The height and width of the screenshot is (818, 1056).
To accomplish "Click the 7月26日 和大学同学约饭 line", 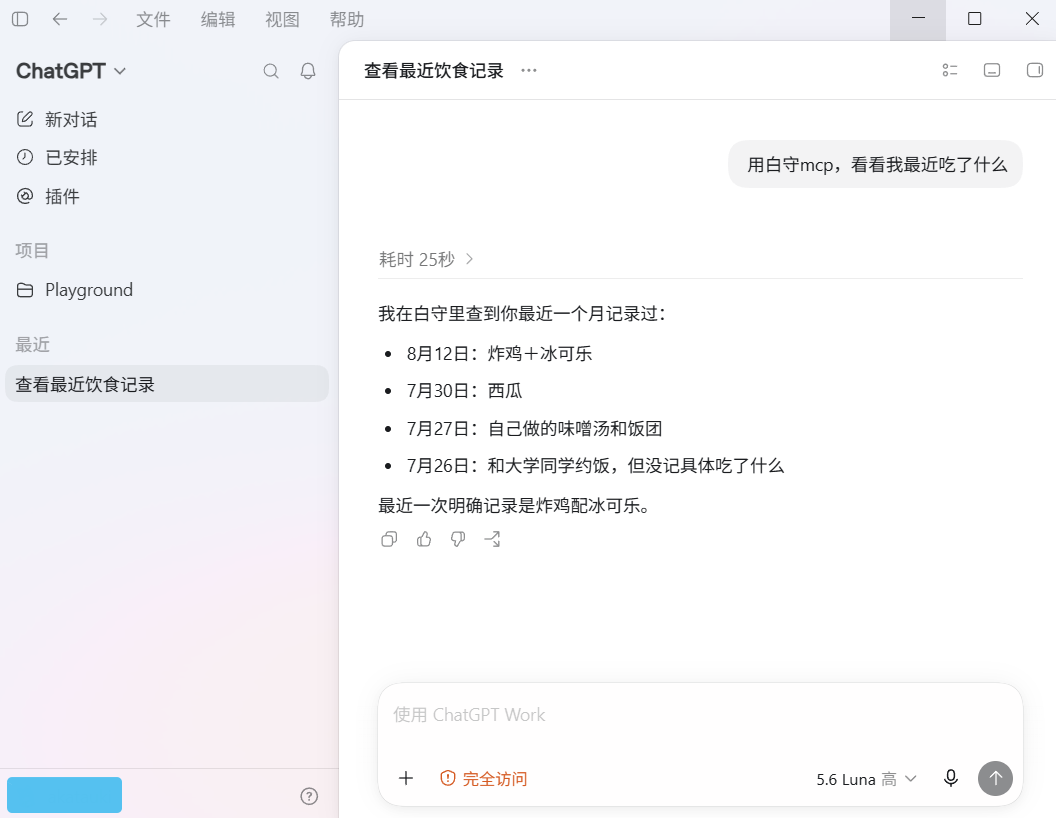I will [x=595, y=466].
